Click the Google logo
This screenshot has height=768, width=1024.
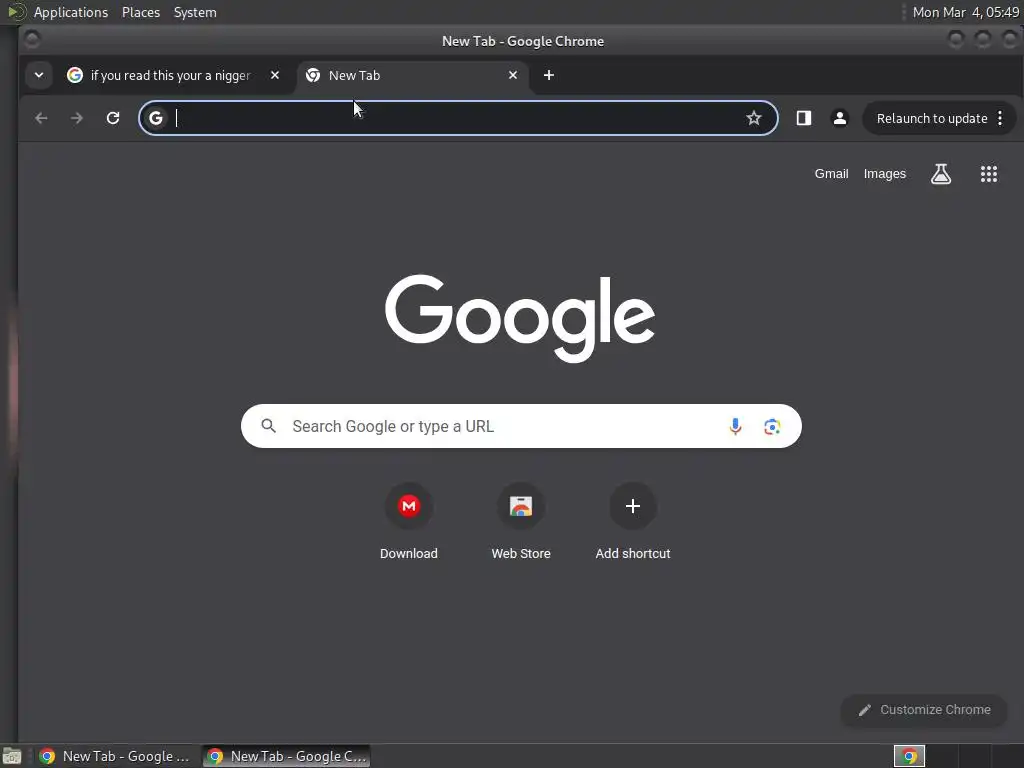point(520,318)
